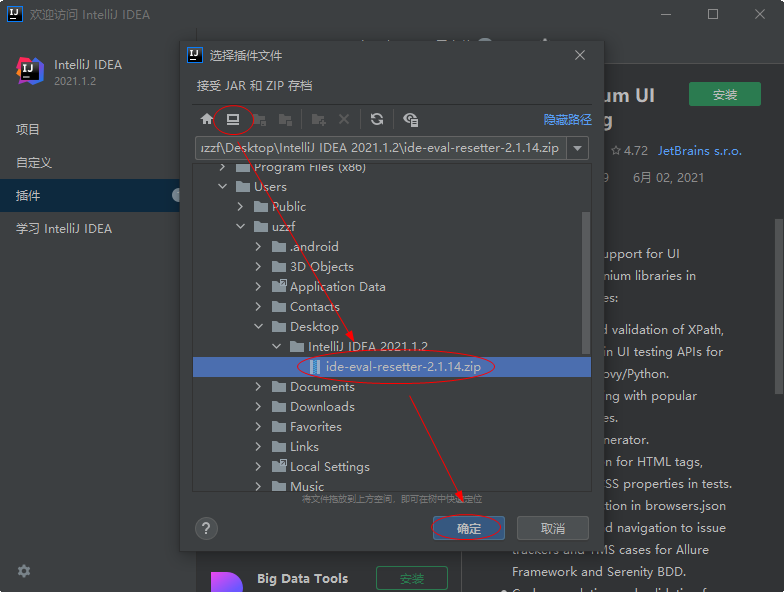Viewport: 784px width, 592px height.
Task: Select 插件 tab in sidebar
Action: pos(90,196)
